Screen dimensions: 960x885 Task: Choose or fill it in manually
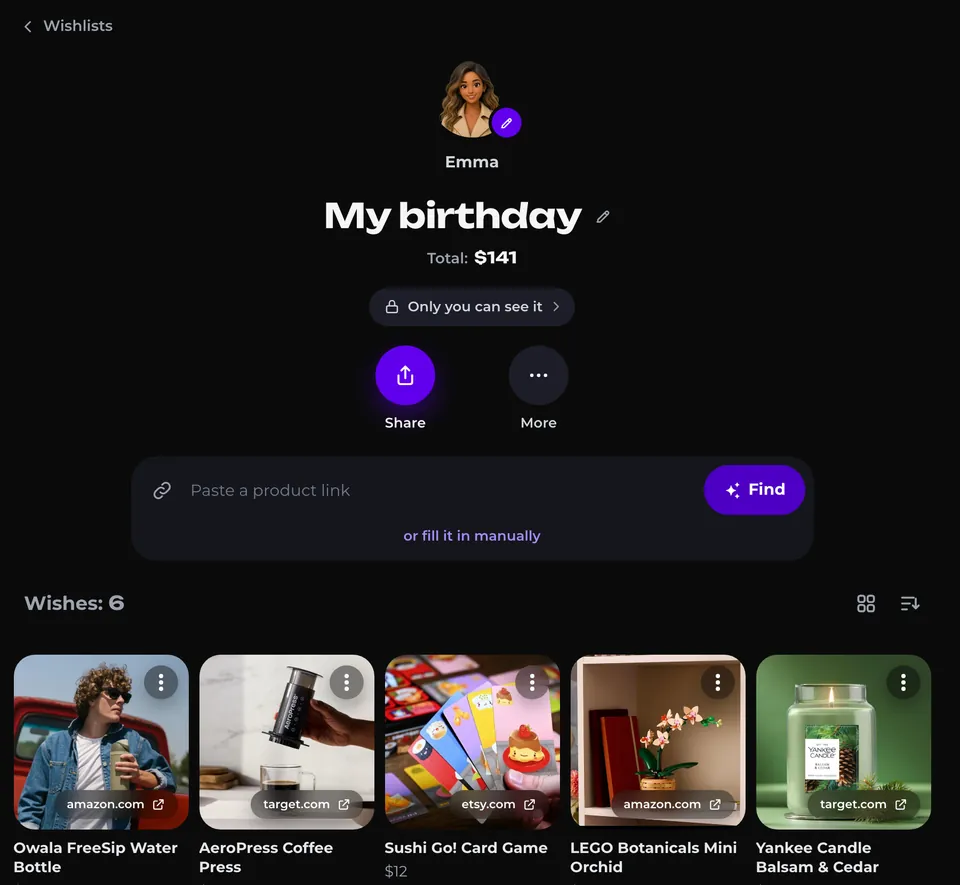click(x=471, y=536)
